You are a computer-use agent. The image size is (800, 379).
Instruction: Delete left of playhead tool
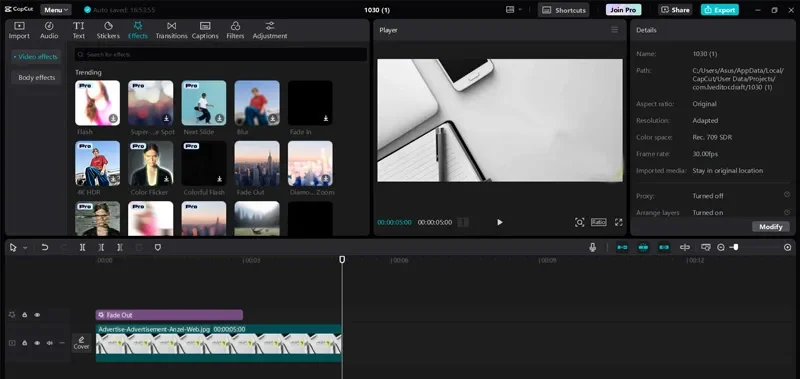tap(101, 247)
